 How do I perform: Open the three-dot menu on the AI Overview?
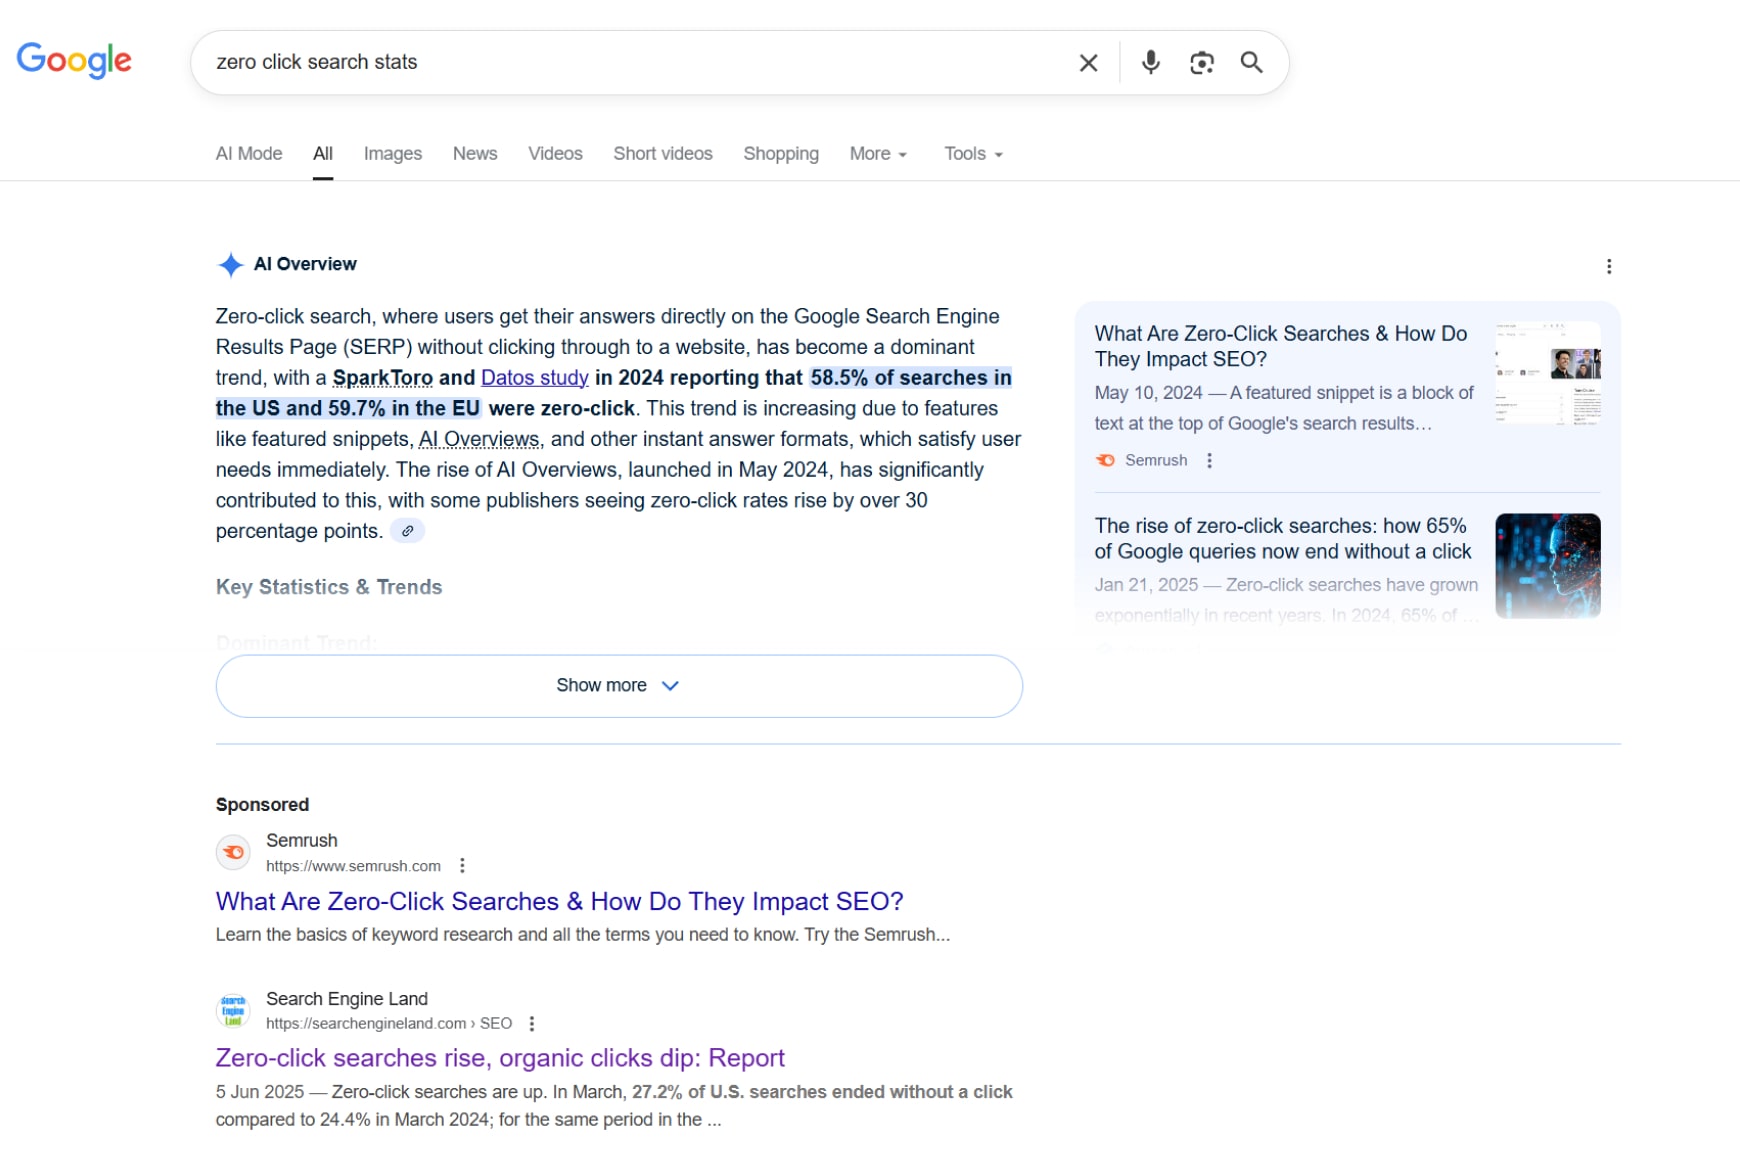click(x=1609, y=265)
